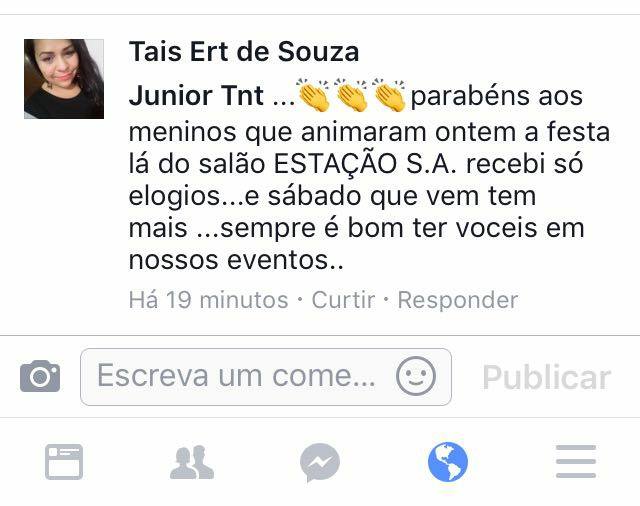Open the tagged Junior Tnt profile link

click(196, 95)
